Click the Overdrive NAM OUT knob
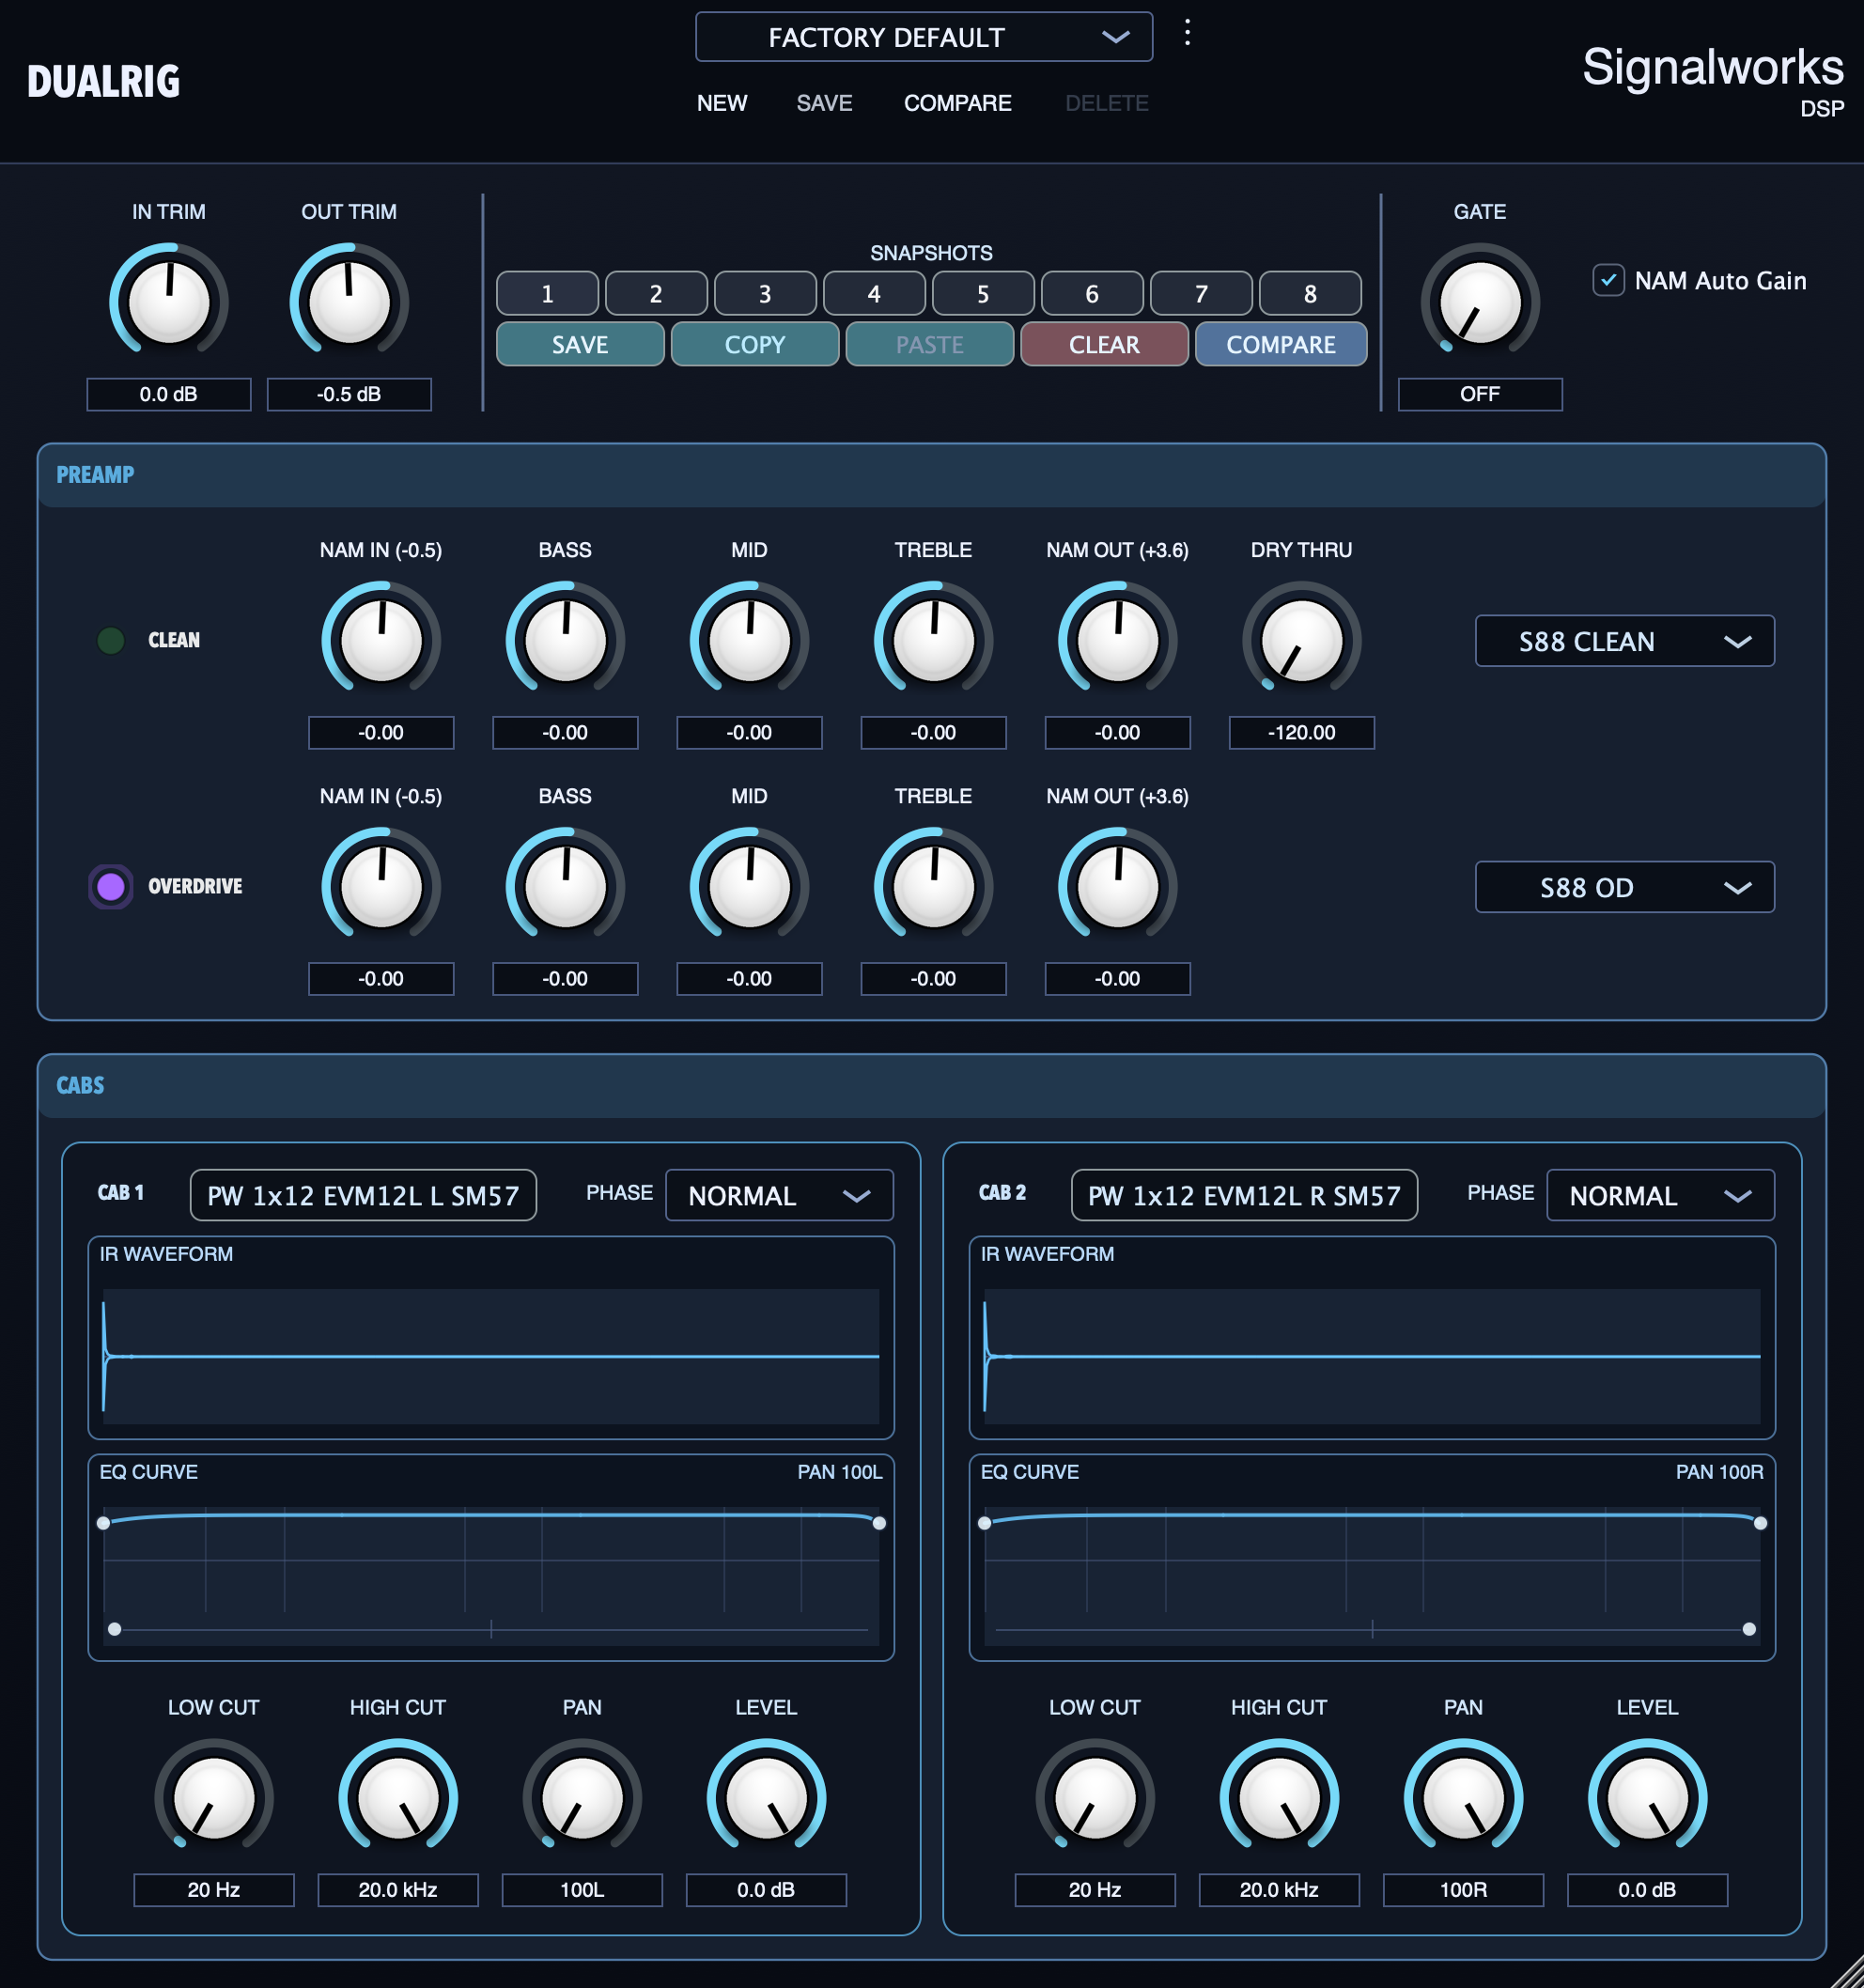Screen dimensions: 1864x1988 [1117, 886]
